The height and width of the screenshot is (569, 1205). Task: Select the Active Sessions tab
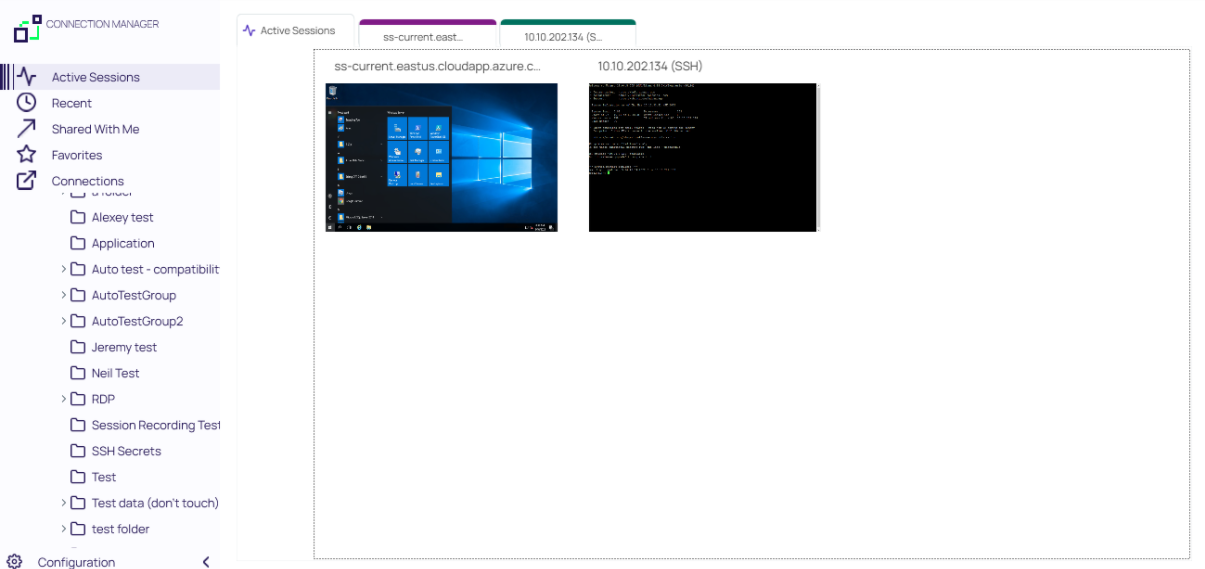click(295, 31)
